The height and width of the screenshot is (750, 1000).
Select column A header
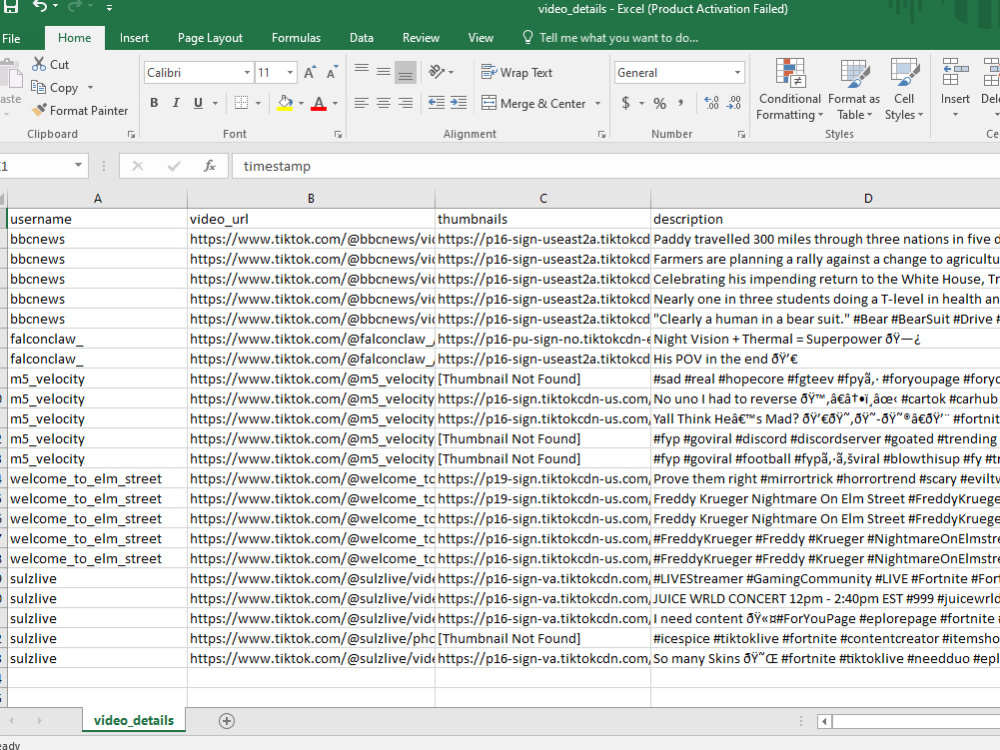(98, 198)
